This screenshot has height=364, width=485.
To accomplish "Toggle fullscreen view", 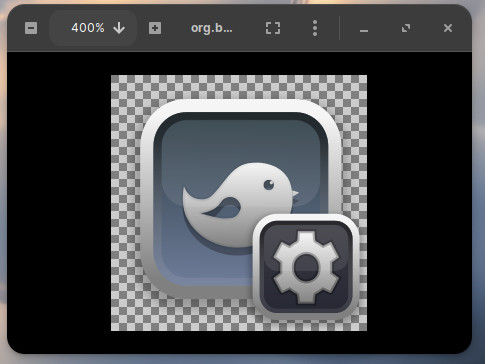I will point(273,28).
